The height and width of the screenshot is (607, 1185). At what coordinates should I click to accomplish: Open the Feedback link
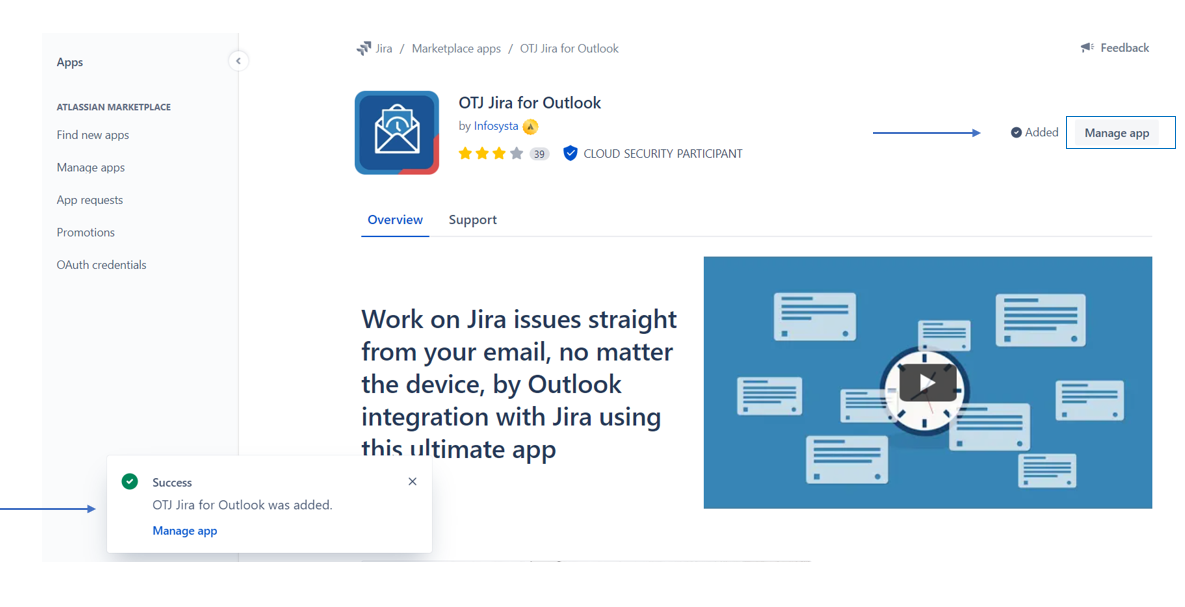[1125, 48]
